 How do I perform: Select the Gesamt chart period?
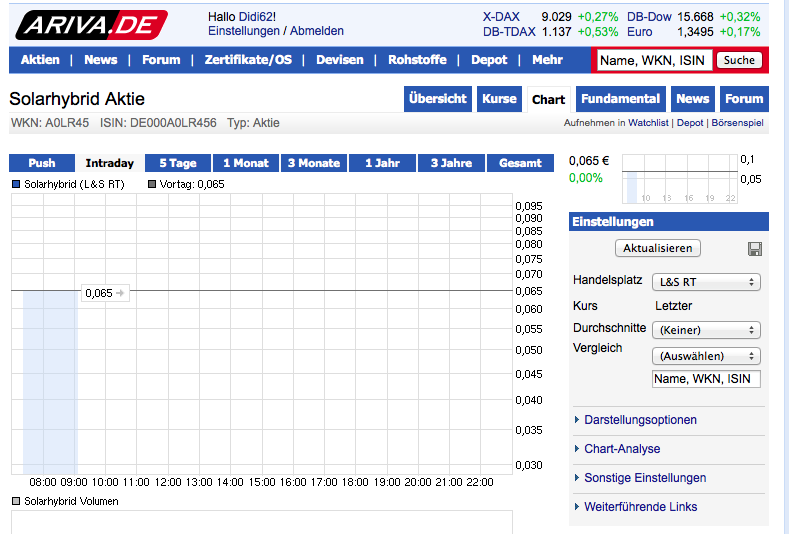pyautogui.click(x=520, y=163)
